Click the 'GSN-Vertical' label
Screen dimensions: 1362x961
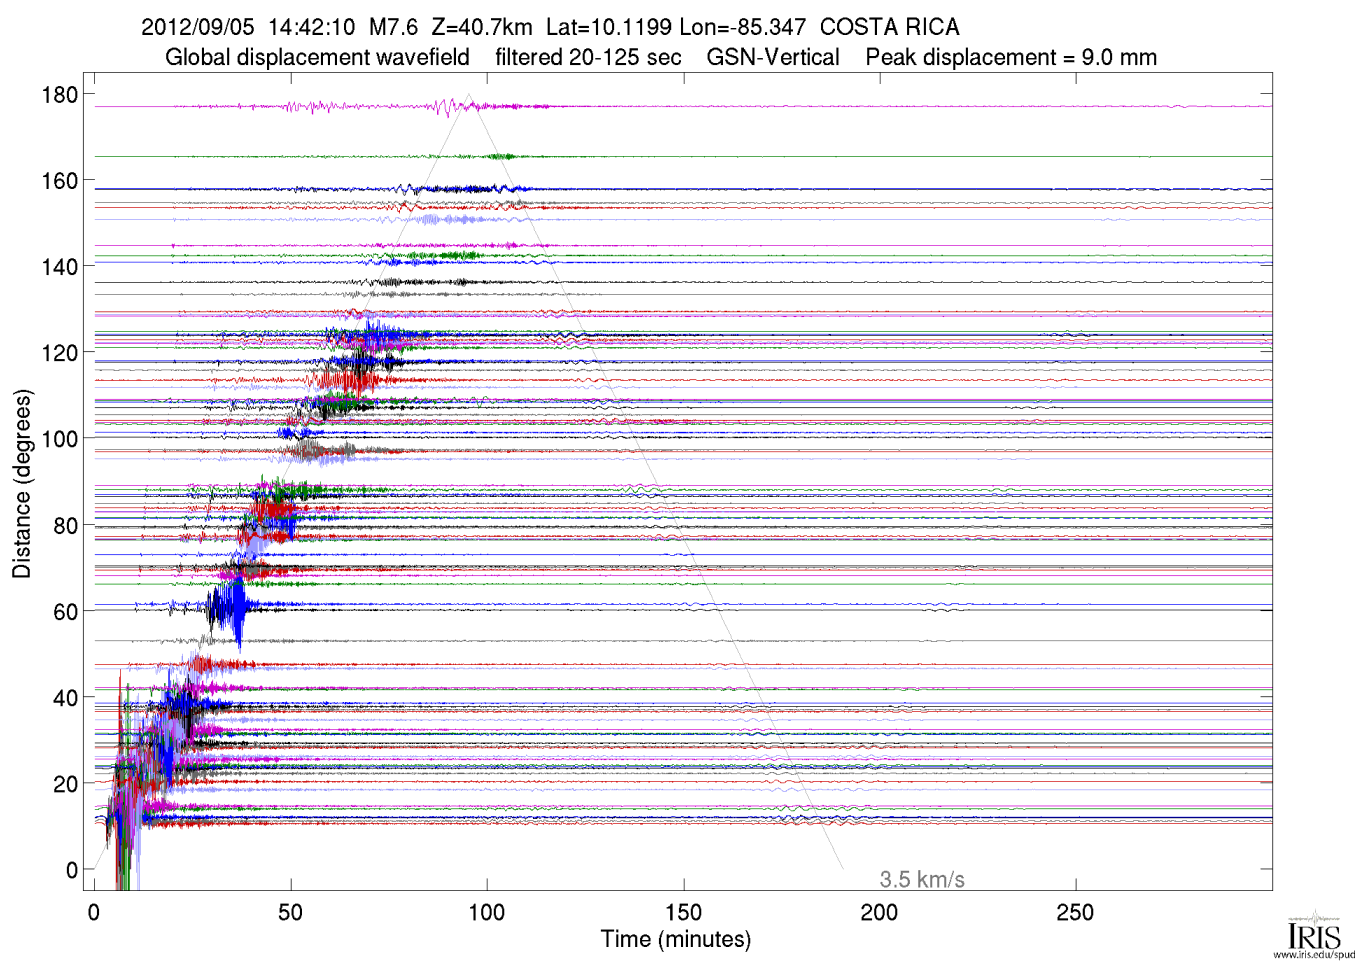pos(772,57)
